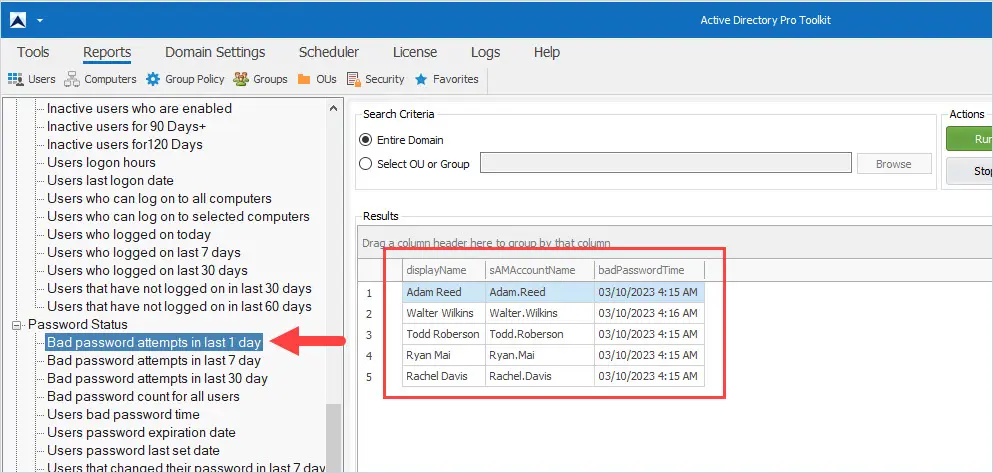Select Users not logged on in last 30 days
The width and height of the screenshot is (993, 473).
179,288
